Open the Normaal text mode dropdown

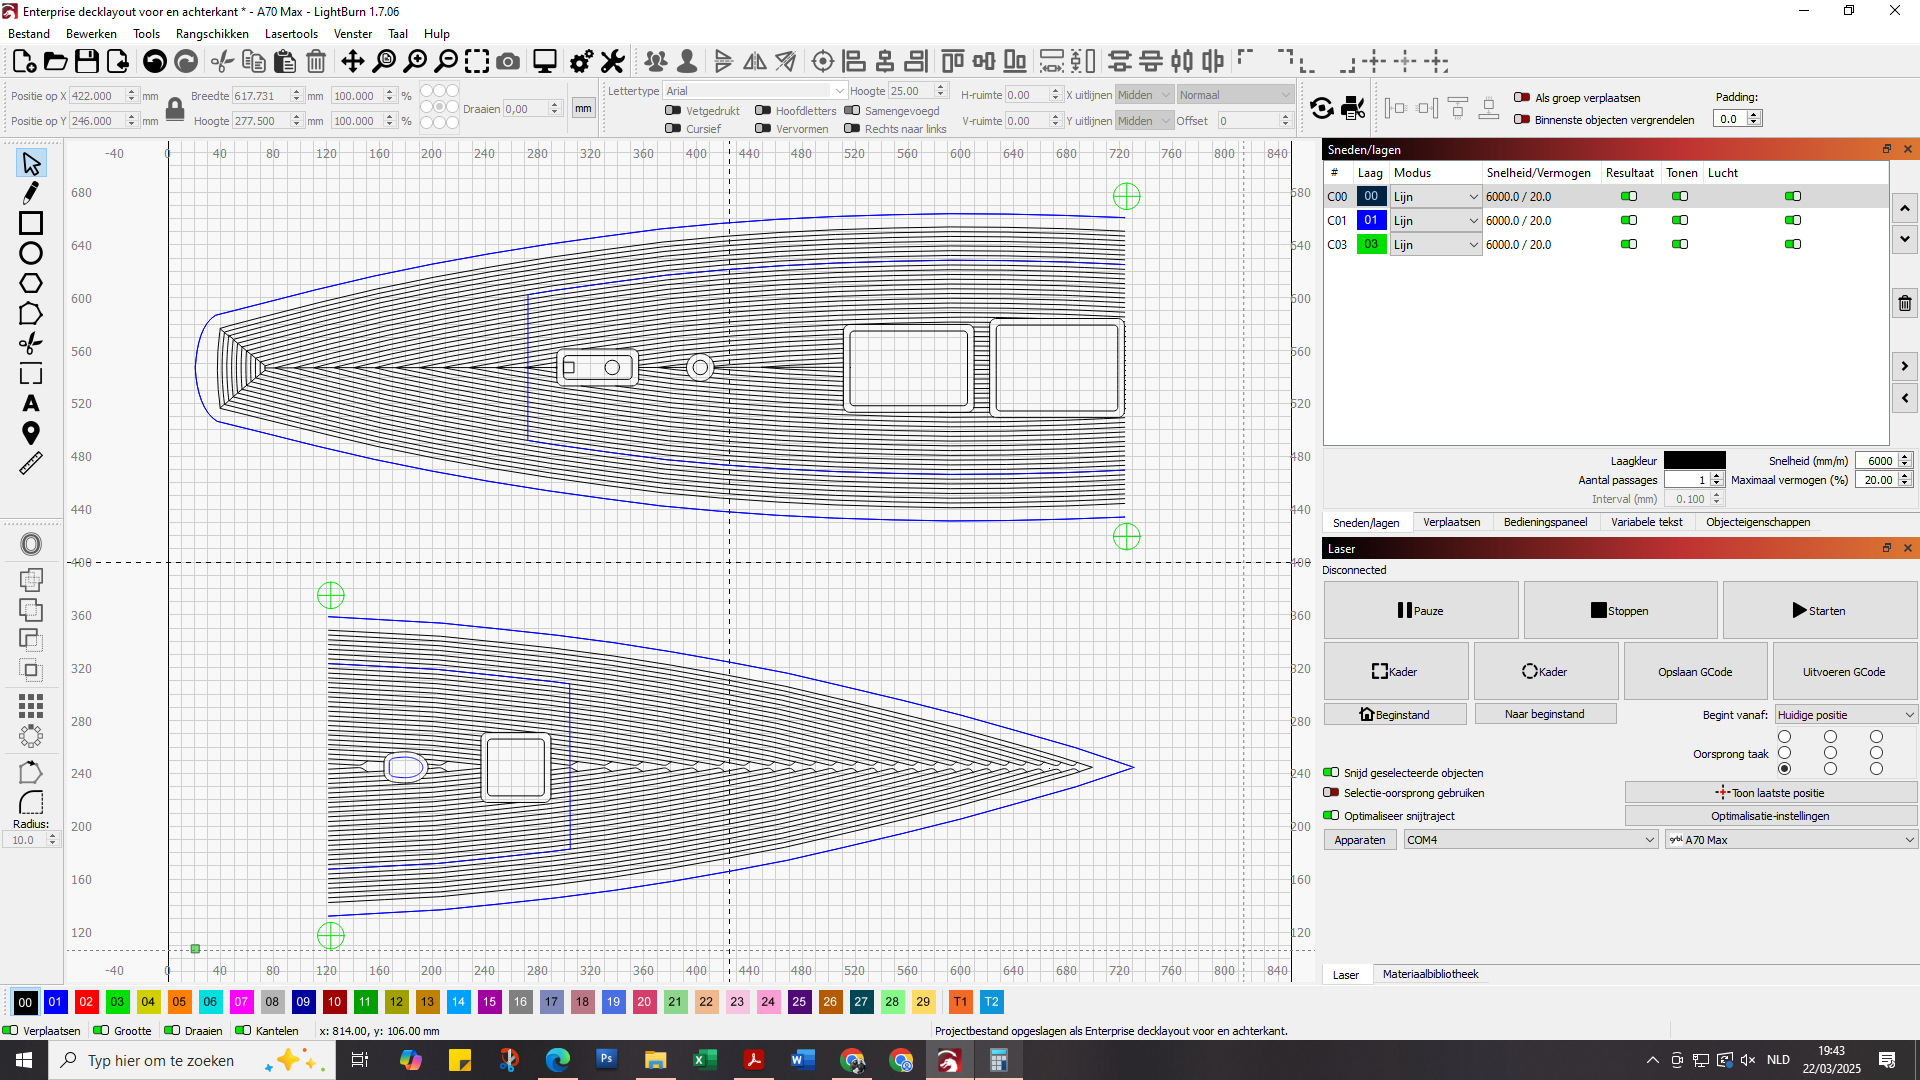(1235, 95)
